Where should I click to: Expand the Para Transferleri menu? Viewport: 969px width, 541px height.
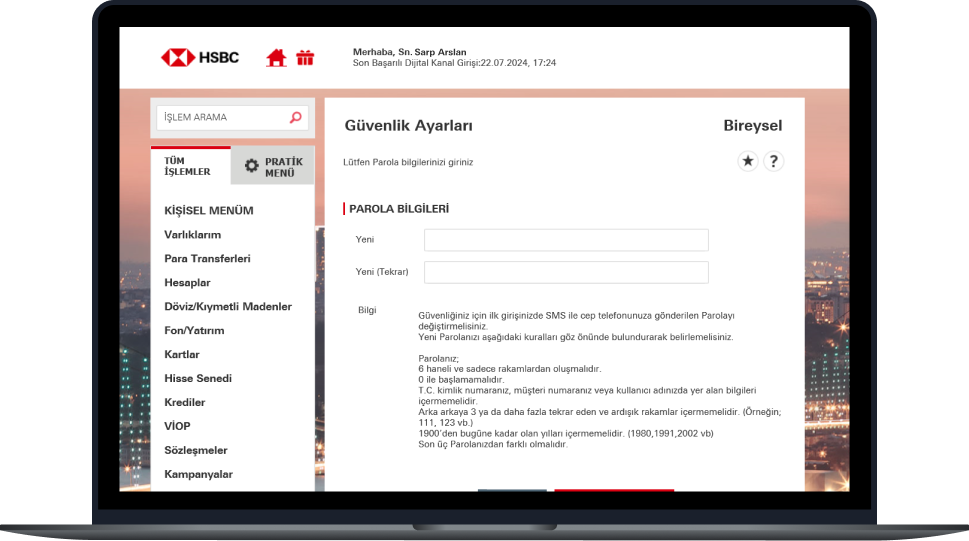[207, 259]
